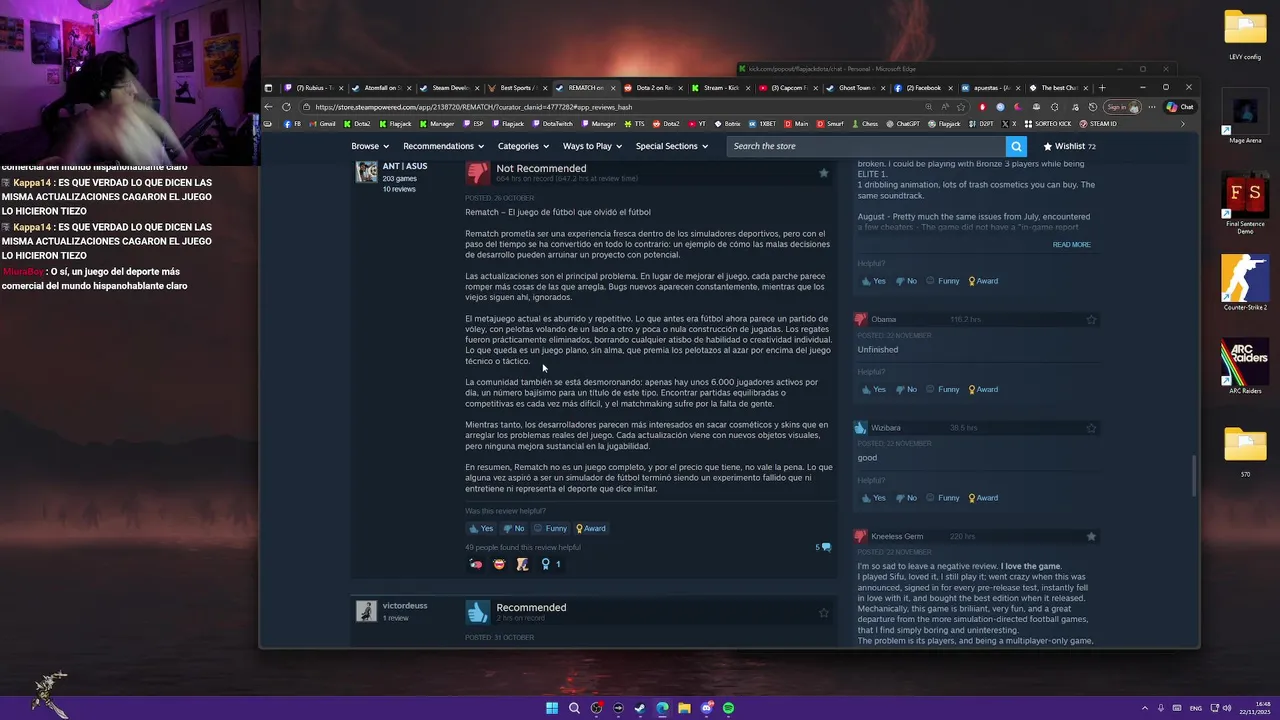Expand the truncated review via READ MORE
The image size is (1280, 720).
[x=1071, y=245]
